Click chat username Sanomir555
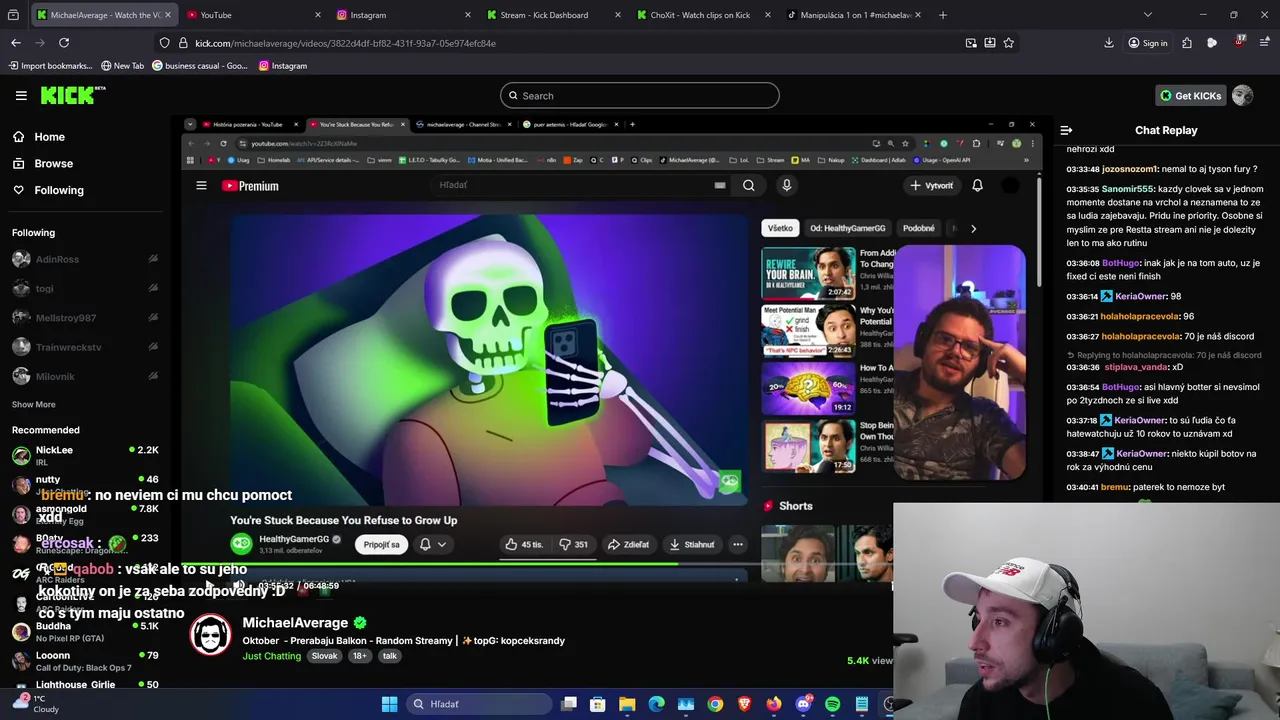This screenshot has width=1280, height=720. pyautogui.click(x=1128, y=189)
